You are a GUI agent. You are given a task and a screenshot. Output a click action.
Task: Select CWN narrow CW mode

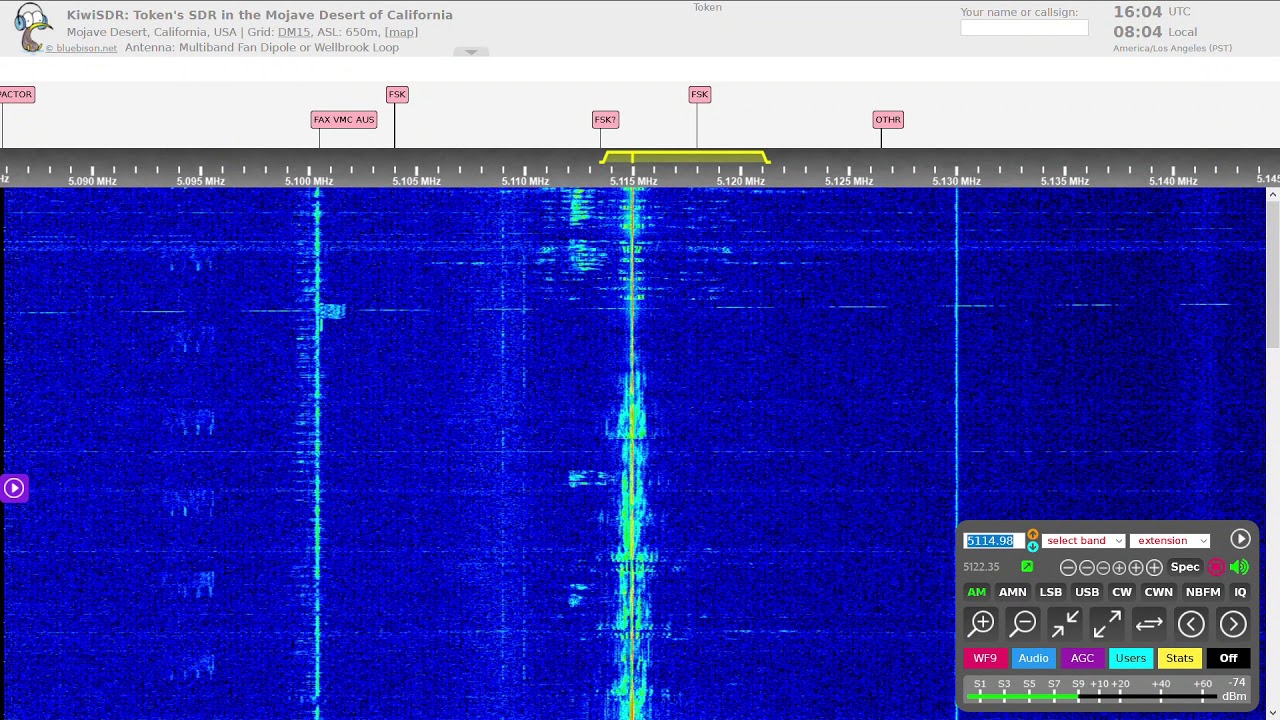[1158, 592]
